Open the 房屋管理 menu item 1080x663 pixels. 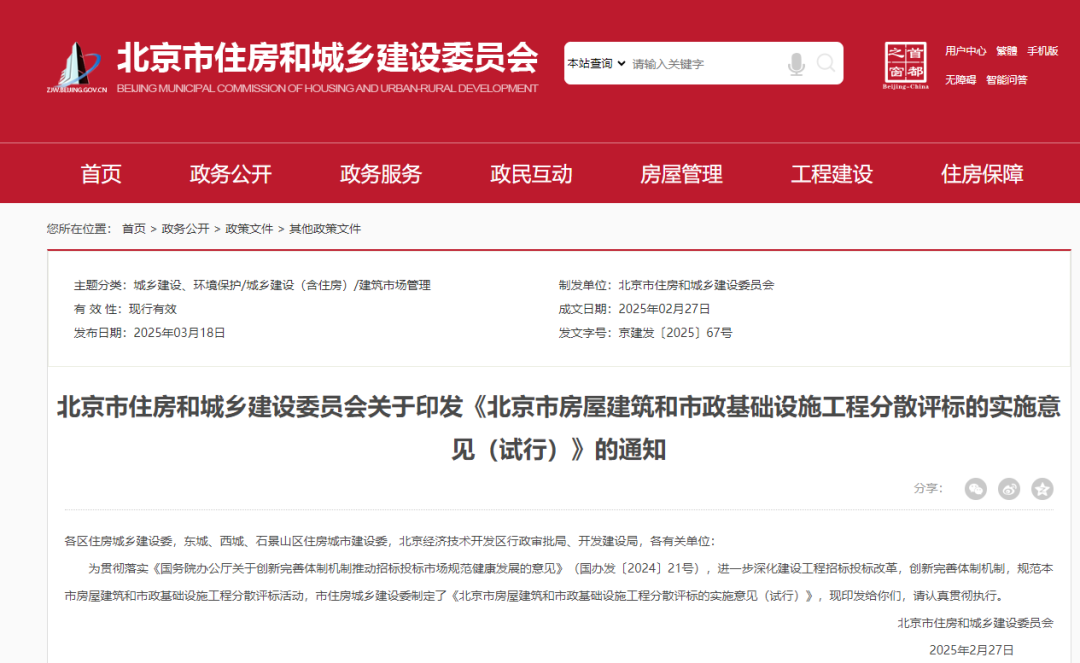click(681, 173)
